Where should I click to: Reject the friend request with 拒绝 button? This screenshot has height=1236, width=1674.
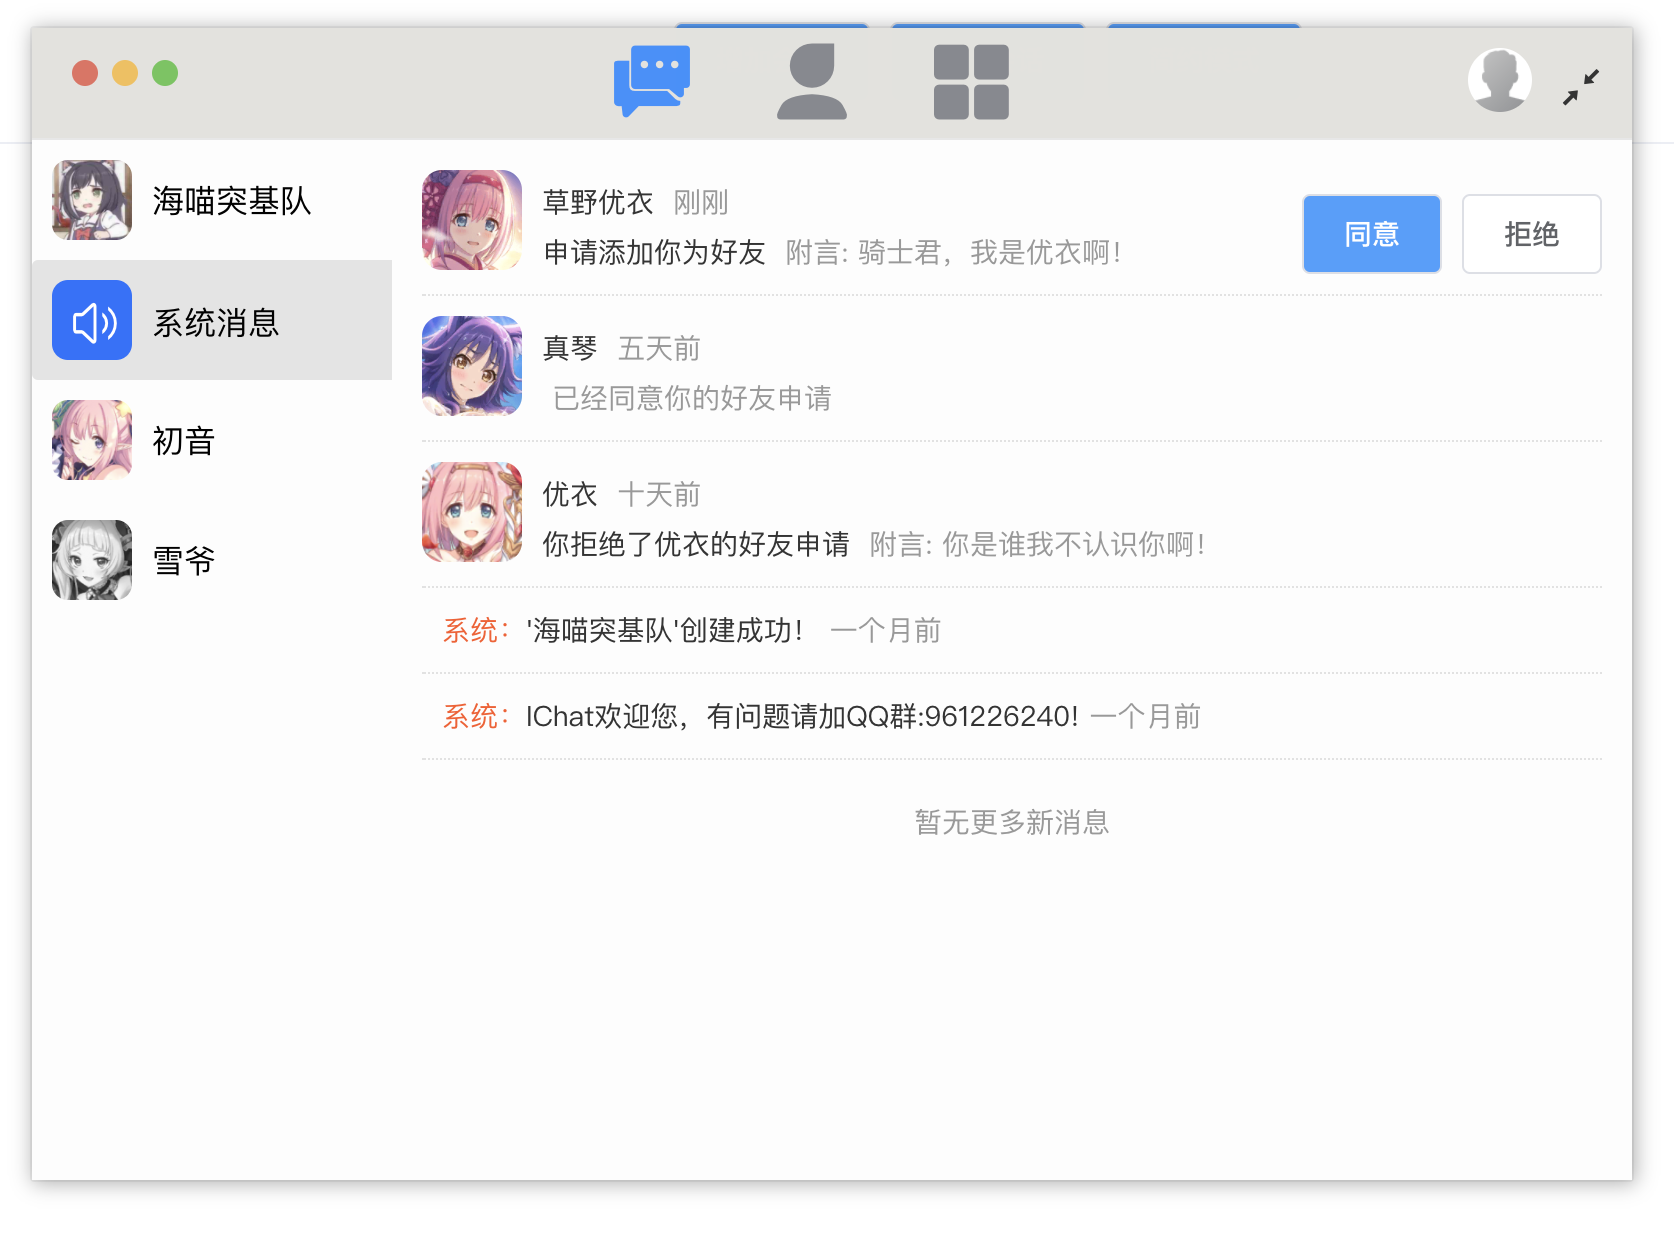point(1531,233)
